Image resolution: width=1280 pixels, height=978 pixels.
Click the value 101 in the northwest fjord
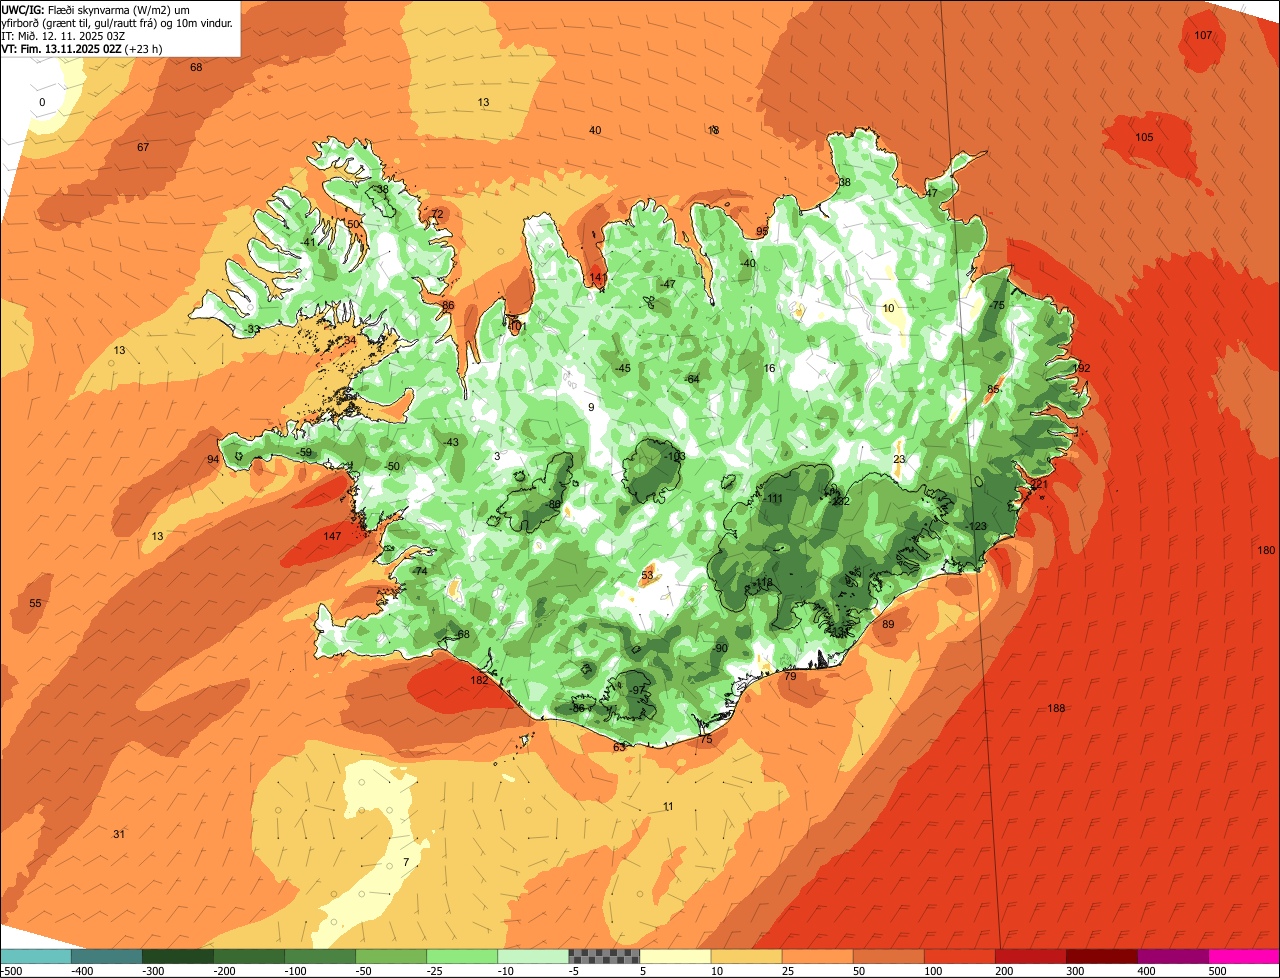[517, 326]
